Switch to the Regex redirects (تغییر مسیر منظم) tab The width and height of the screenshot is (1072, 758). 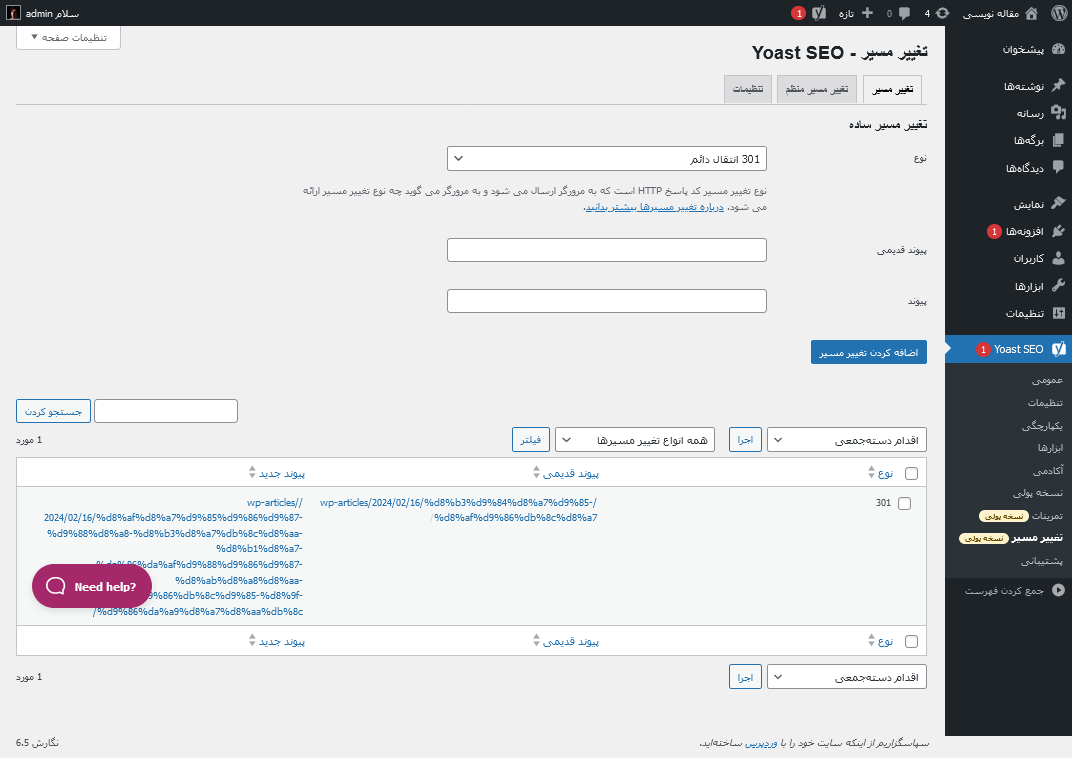(817, 90)
